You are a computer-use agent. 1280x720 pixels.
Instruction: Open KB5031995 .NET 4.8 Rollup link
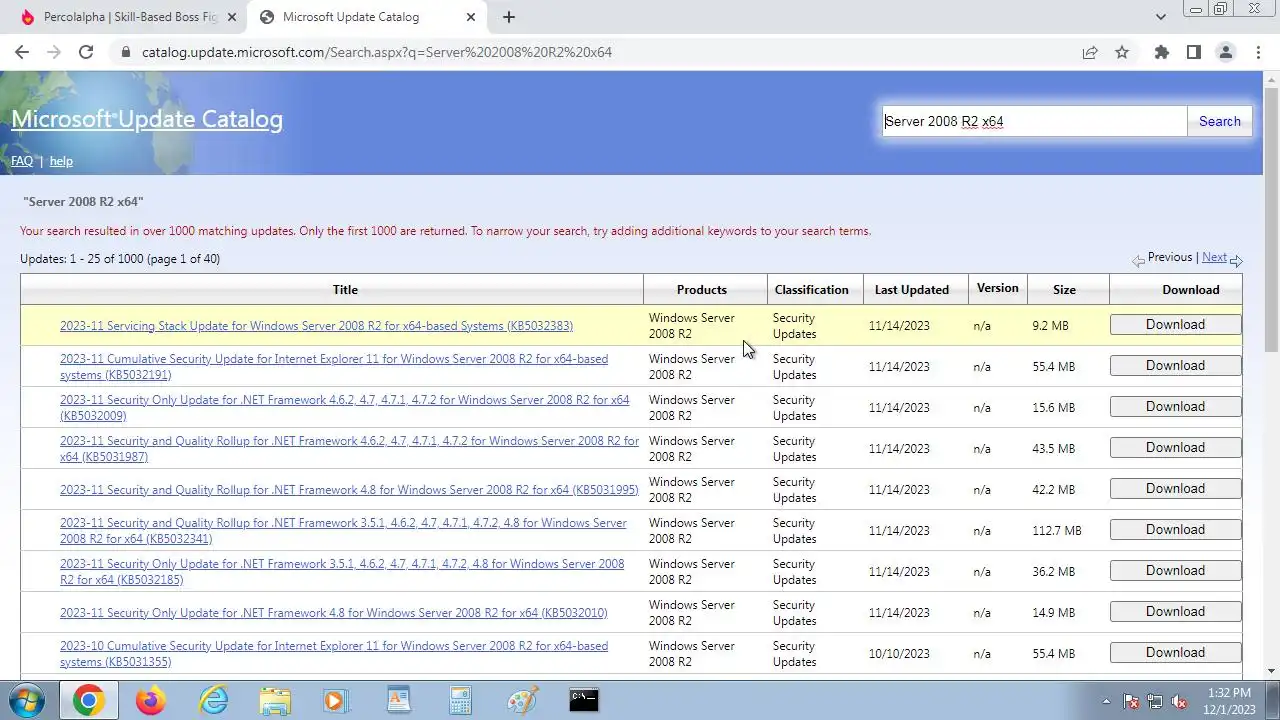point(349,490)
